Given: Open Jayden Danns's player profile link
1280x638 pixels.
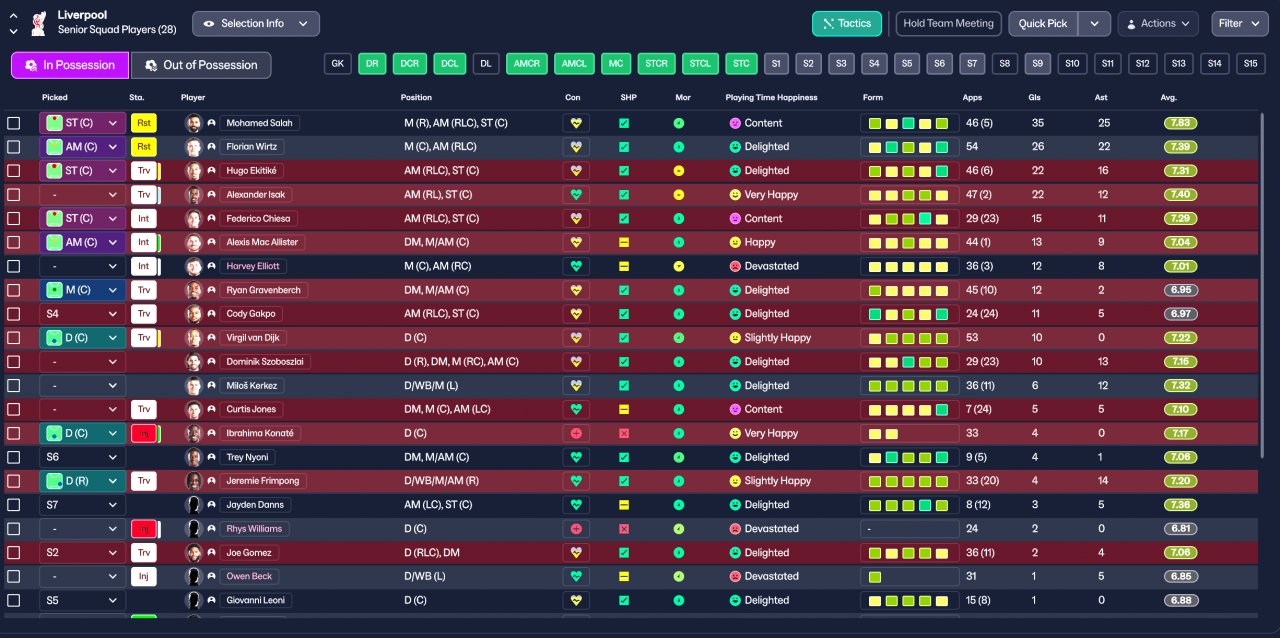Looking at the screenshot, I should point(253,505).
